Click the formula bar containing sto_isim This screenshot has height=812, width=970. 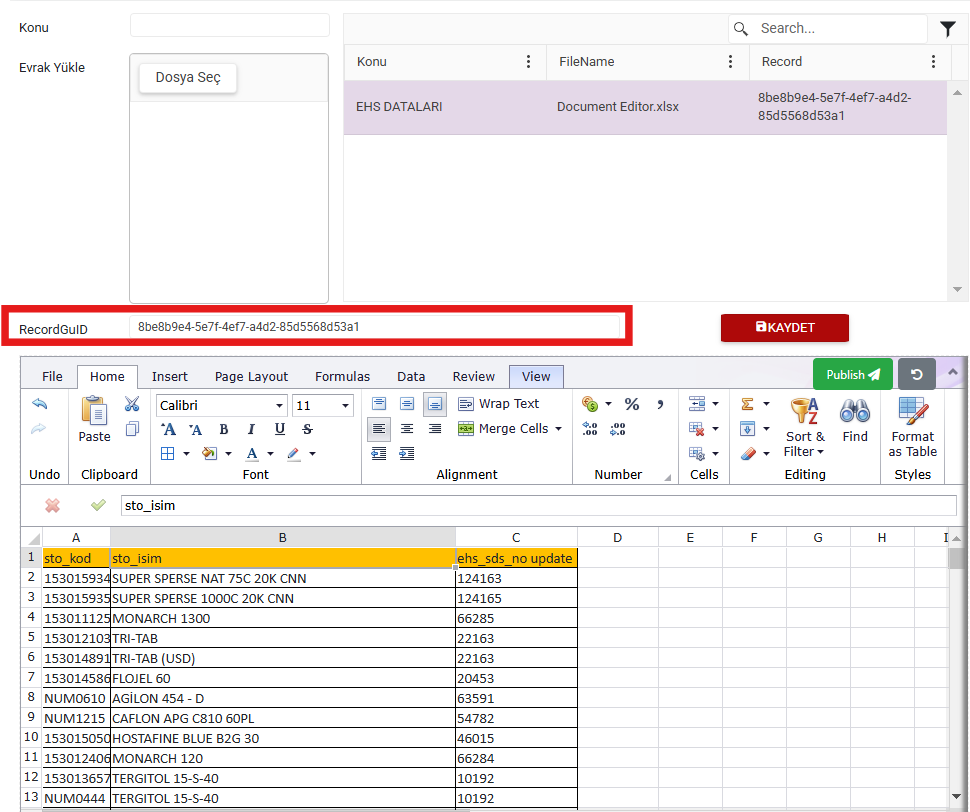pyautogui.click(x=538, y=506)
